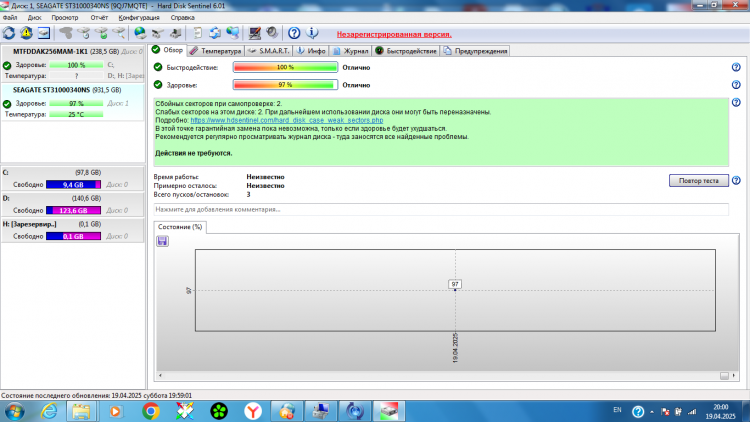Click the chart scrollbar right arrow
Screen dimensions: 750x422
734,376
